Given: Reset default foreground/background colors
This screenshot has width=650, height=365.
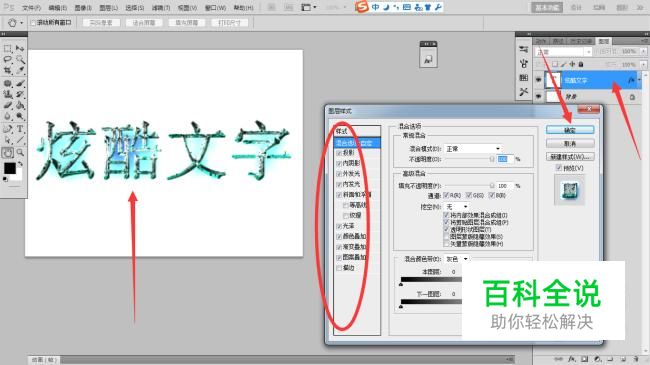Looking at the screenshot, I should [5, 179].
